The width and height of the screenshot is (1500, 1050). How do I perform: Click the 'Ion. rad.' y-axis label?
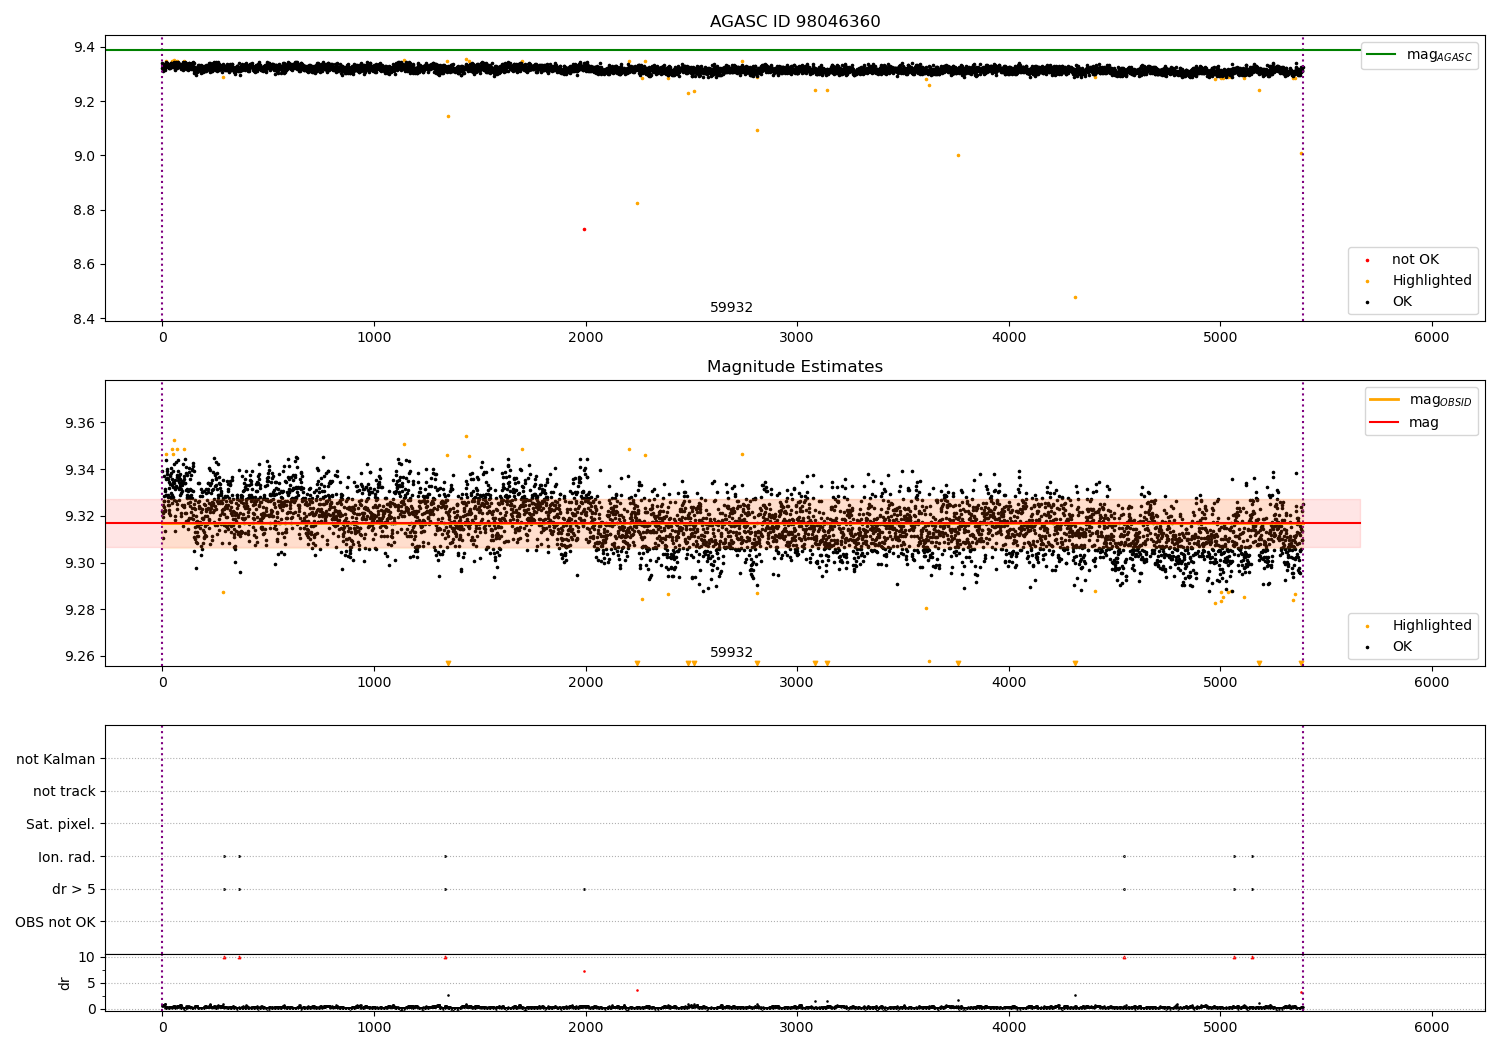(x=67, y=857)
